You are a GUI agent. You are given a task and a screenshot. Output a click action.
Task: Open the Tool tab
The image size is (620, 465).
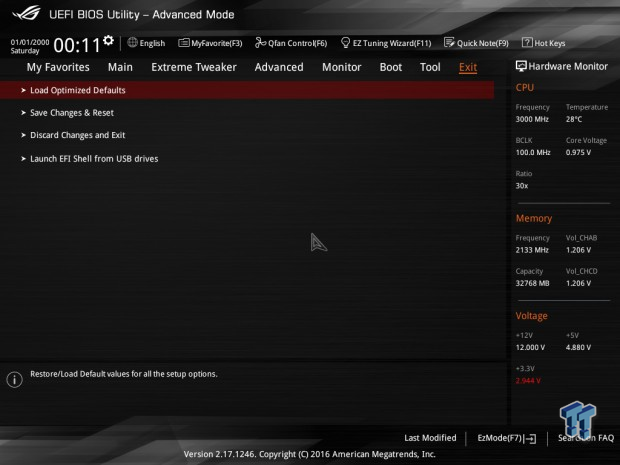click(x=430, y=67)
